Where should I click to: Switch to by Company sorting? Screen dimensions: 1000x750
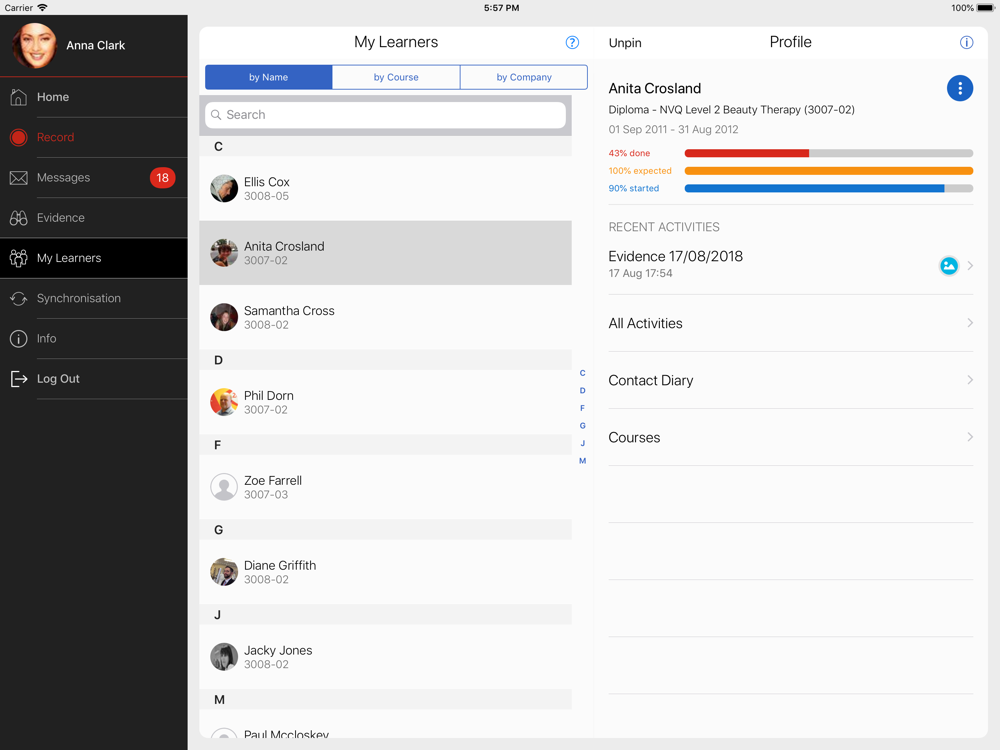524,77
